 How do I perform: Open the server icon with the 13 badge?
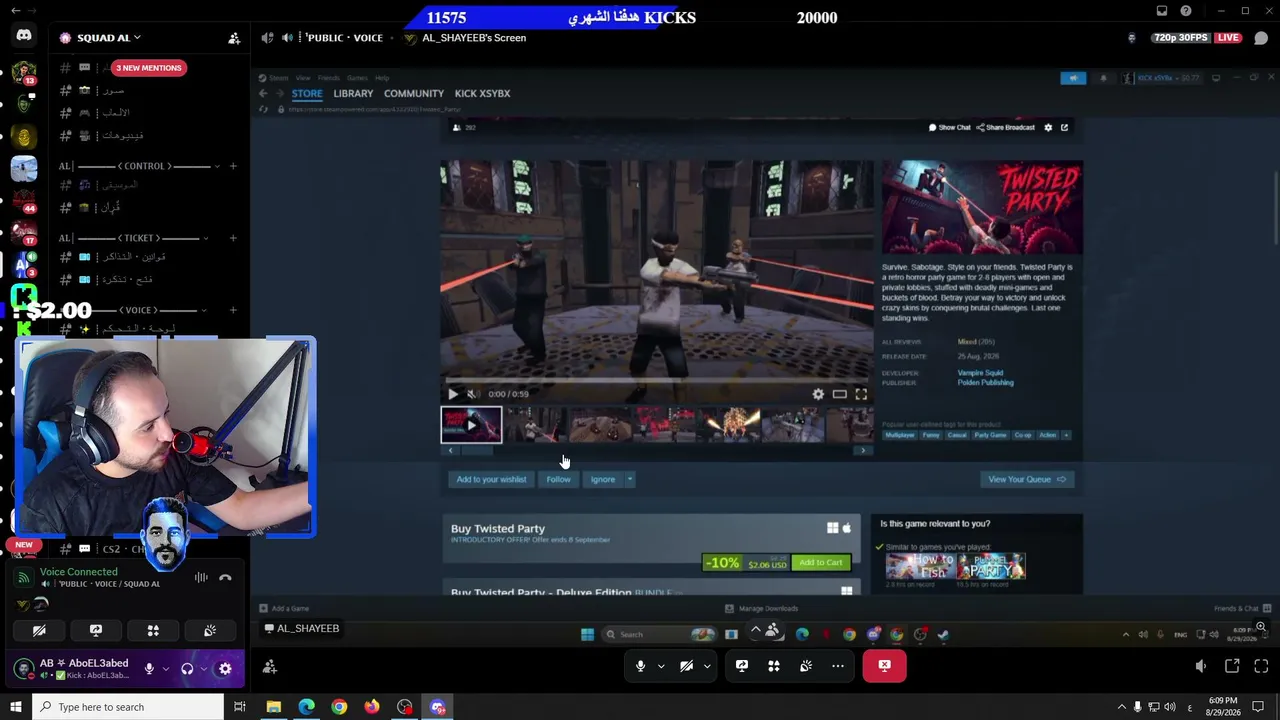tap(24, 72)
